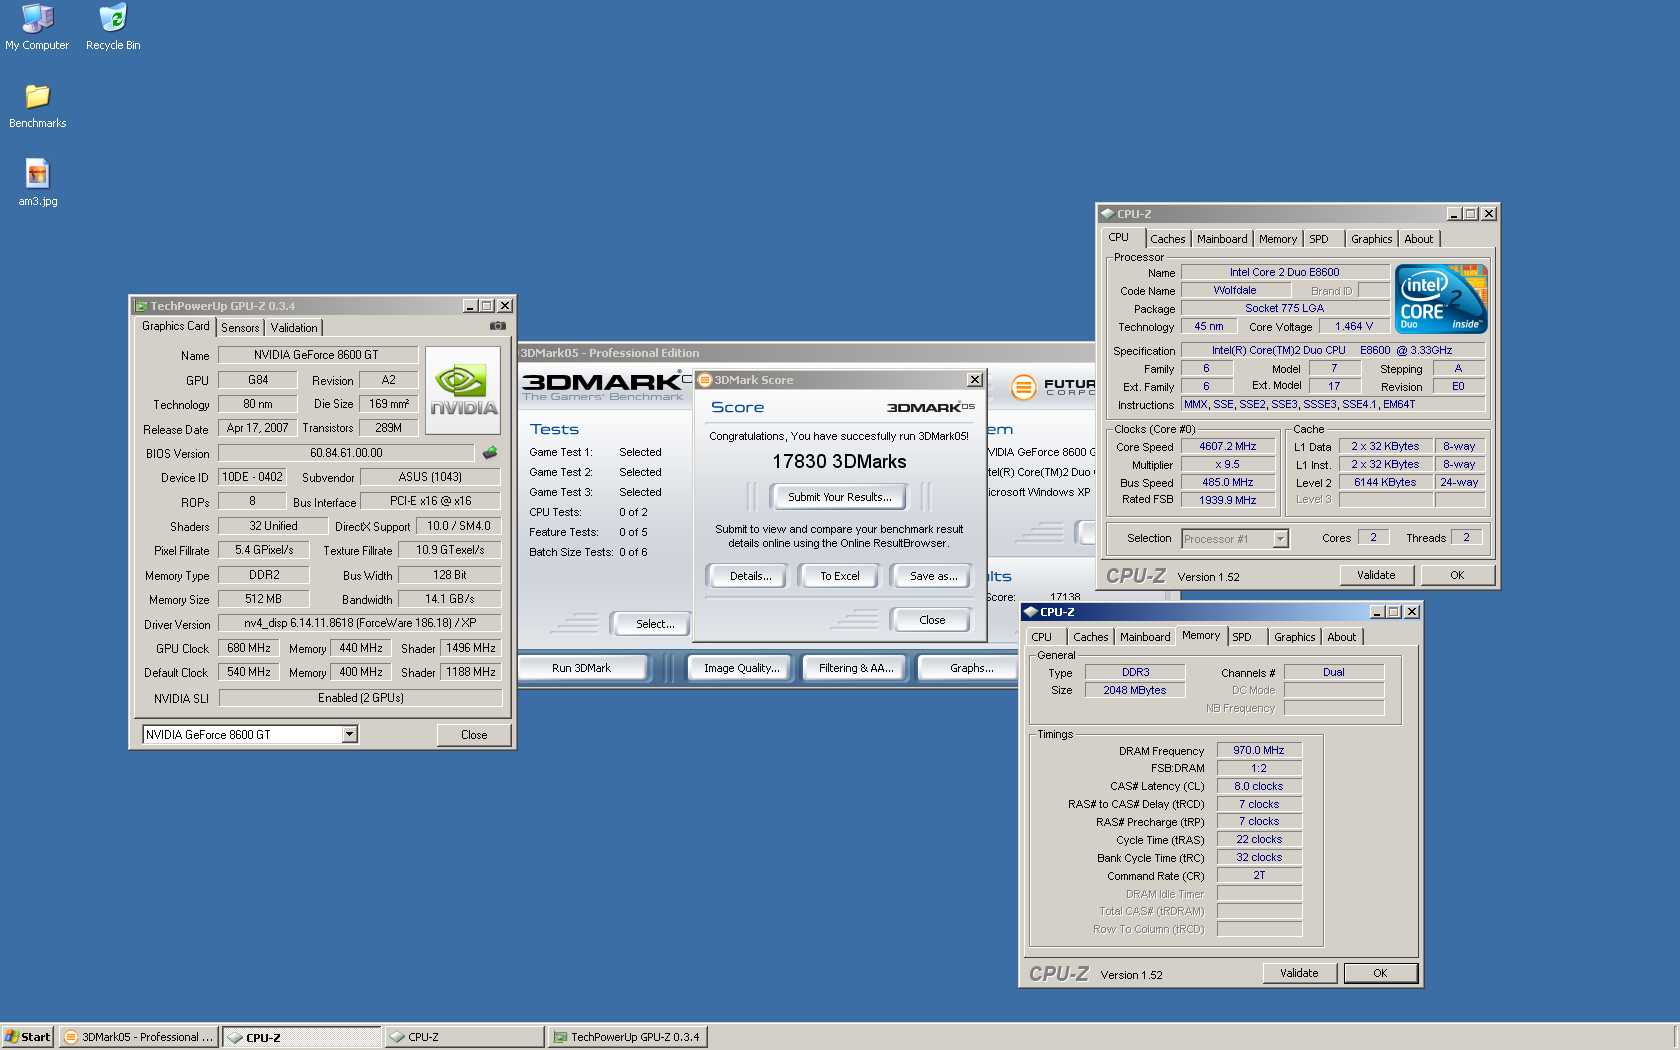Open Graphics tab in upper CPU-Z window
The image size is (1680, 1050).
click(x=1371, y=239)
